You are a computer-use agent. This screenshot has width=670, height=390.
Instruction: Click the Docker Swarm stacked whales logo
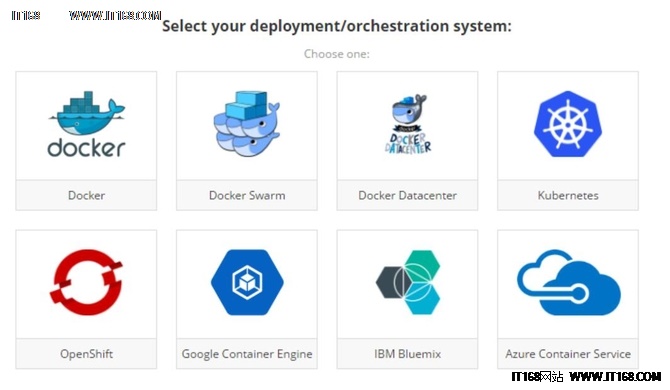click(x=247, y=123)
